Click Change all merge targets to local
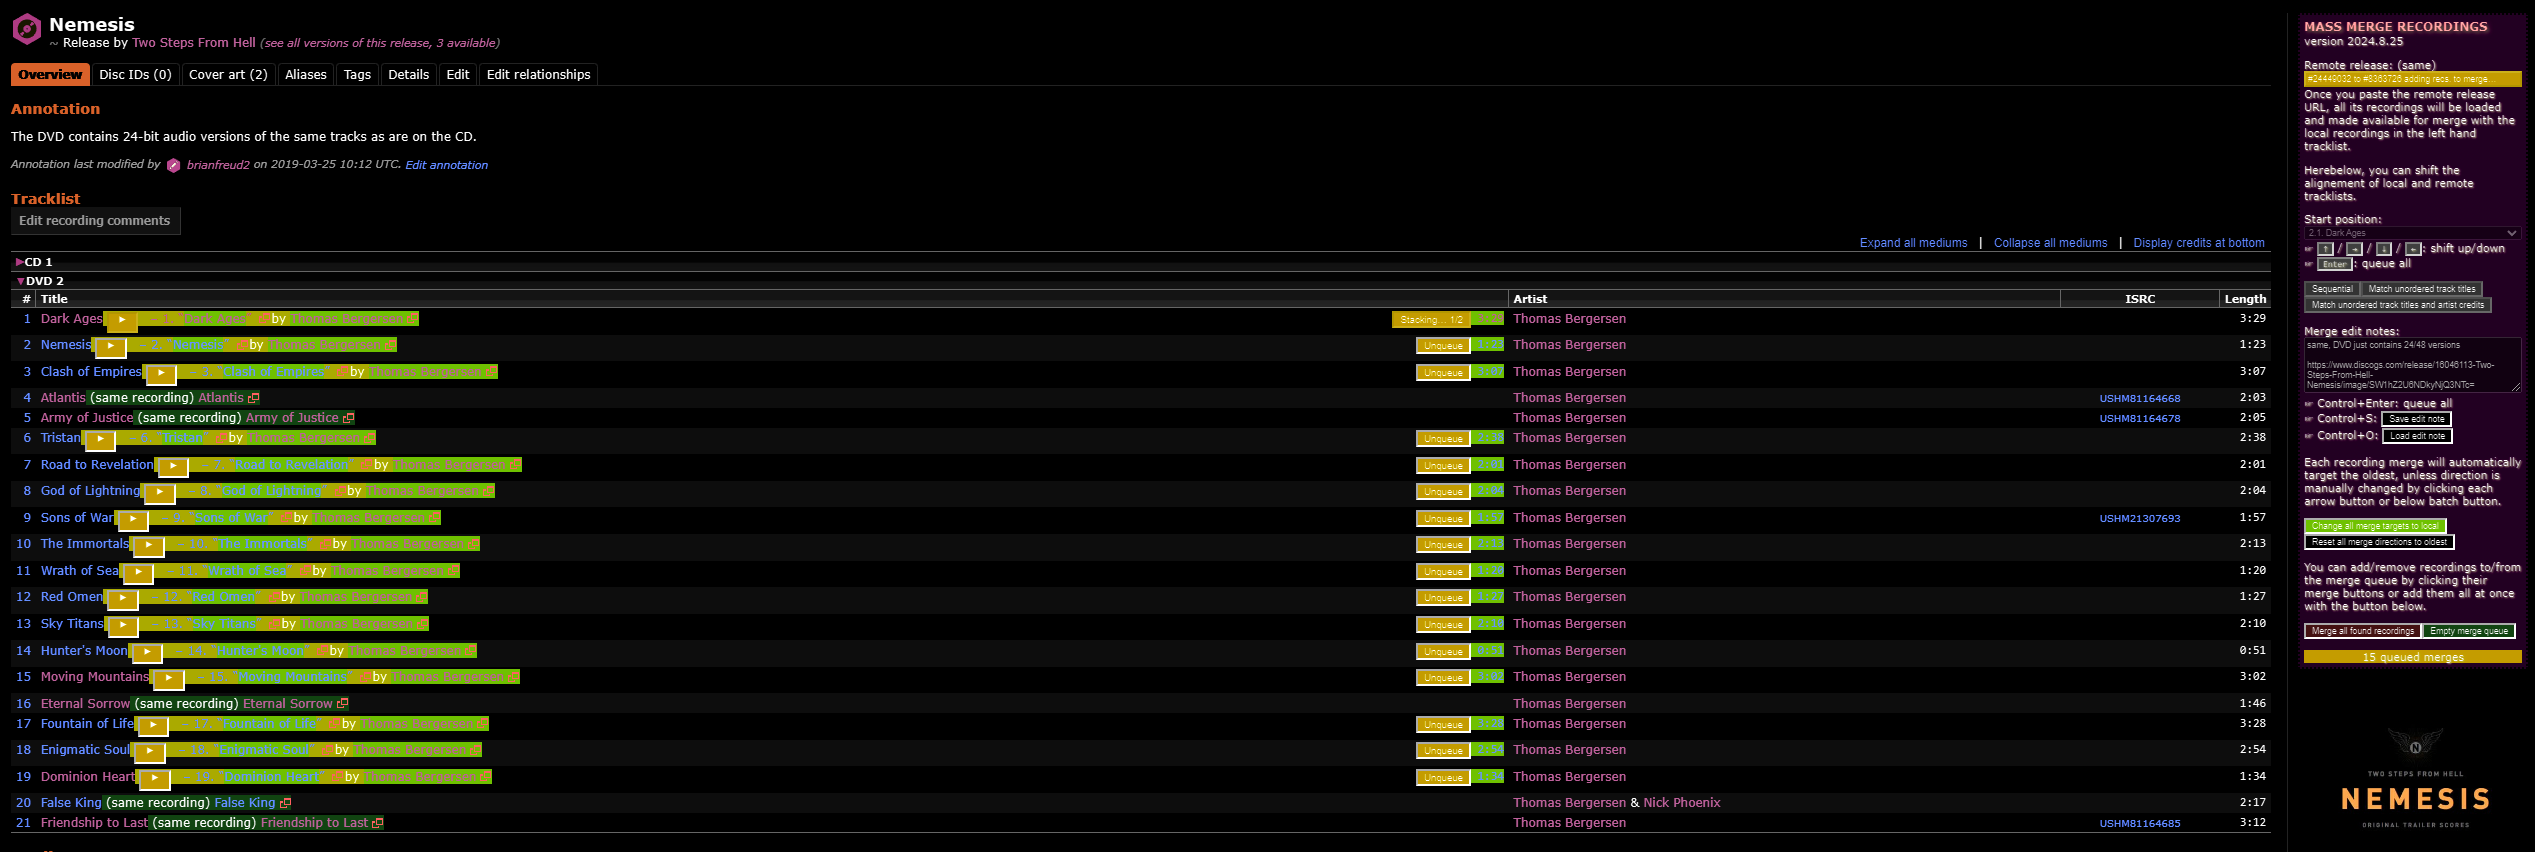Screen dimensions: 2535x852 [x=2374, y=526]
